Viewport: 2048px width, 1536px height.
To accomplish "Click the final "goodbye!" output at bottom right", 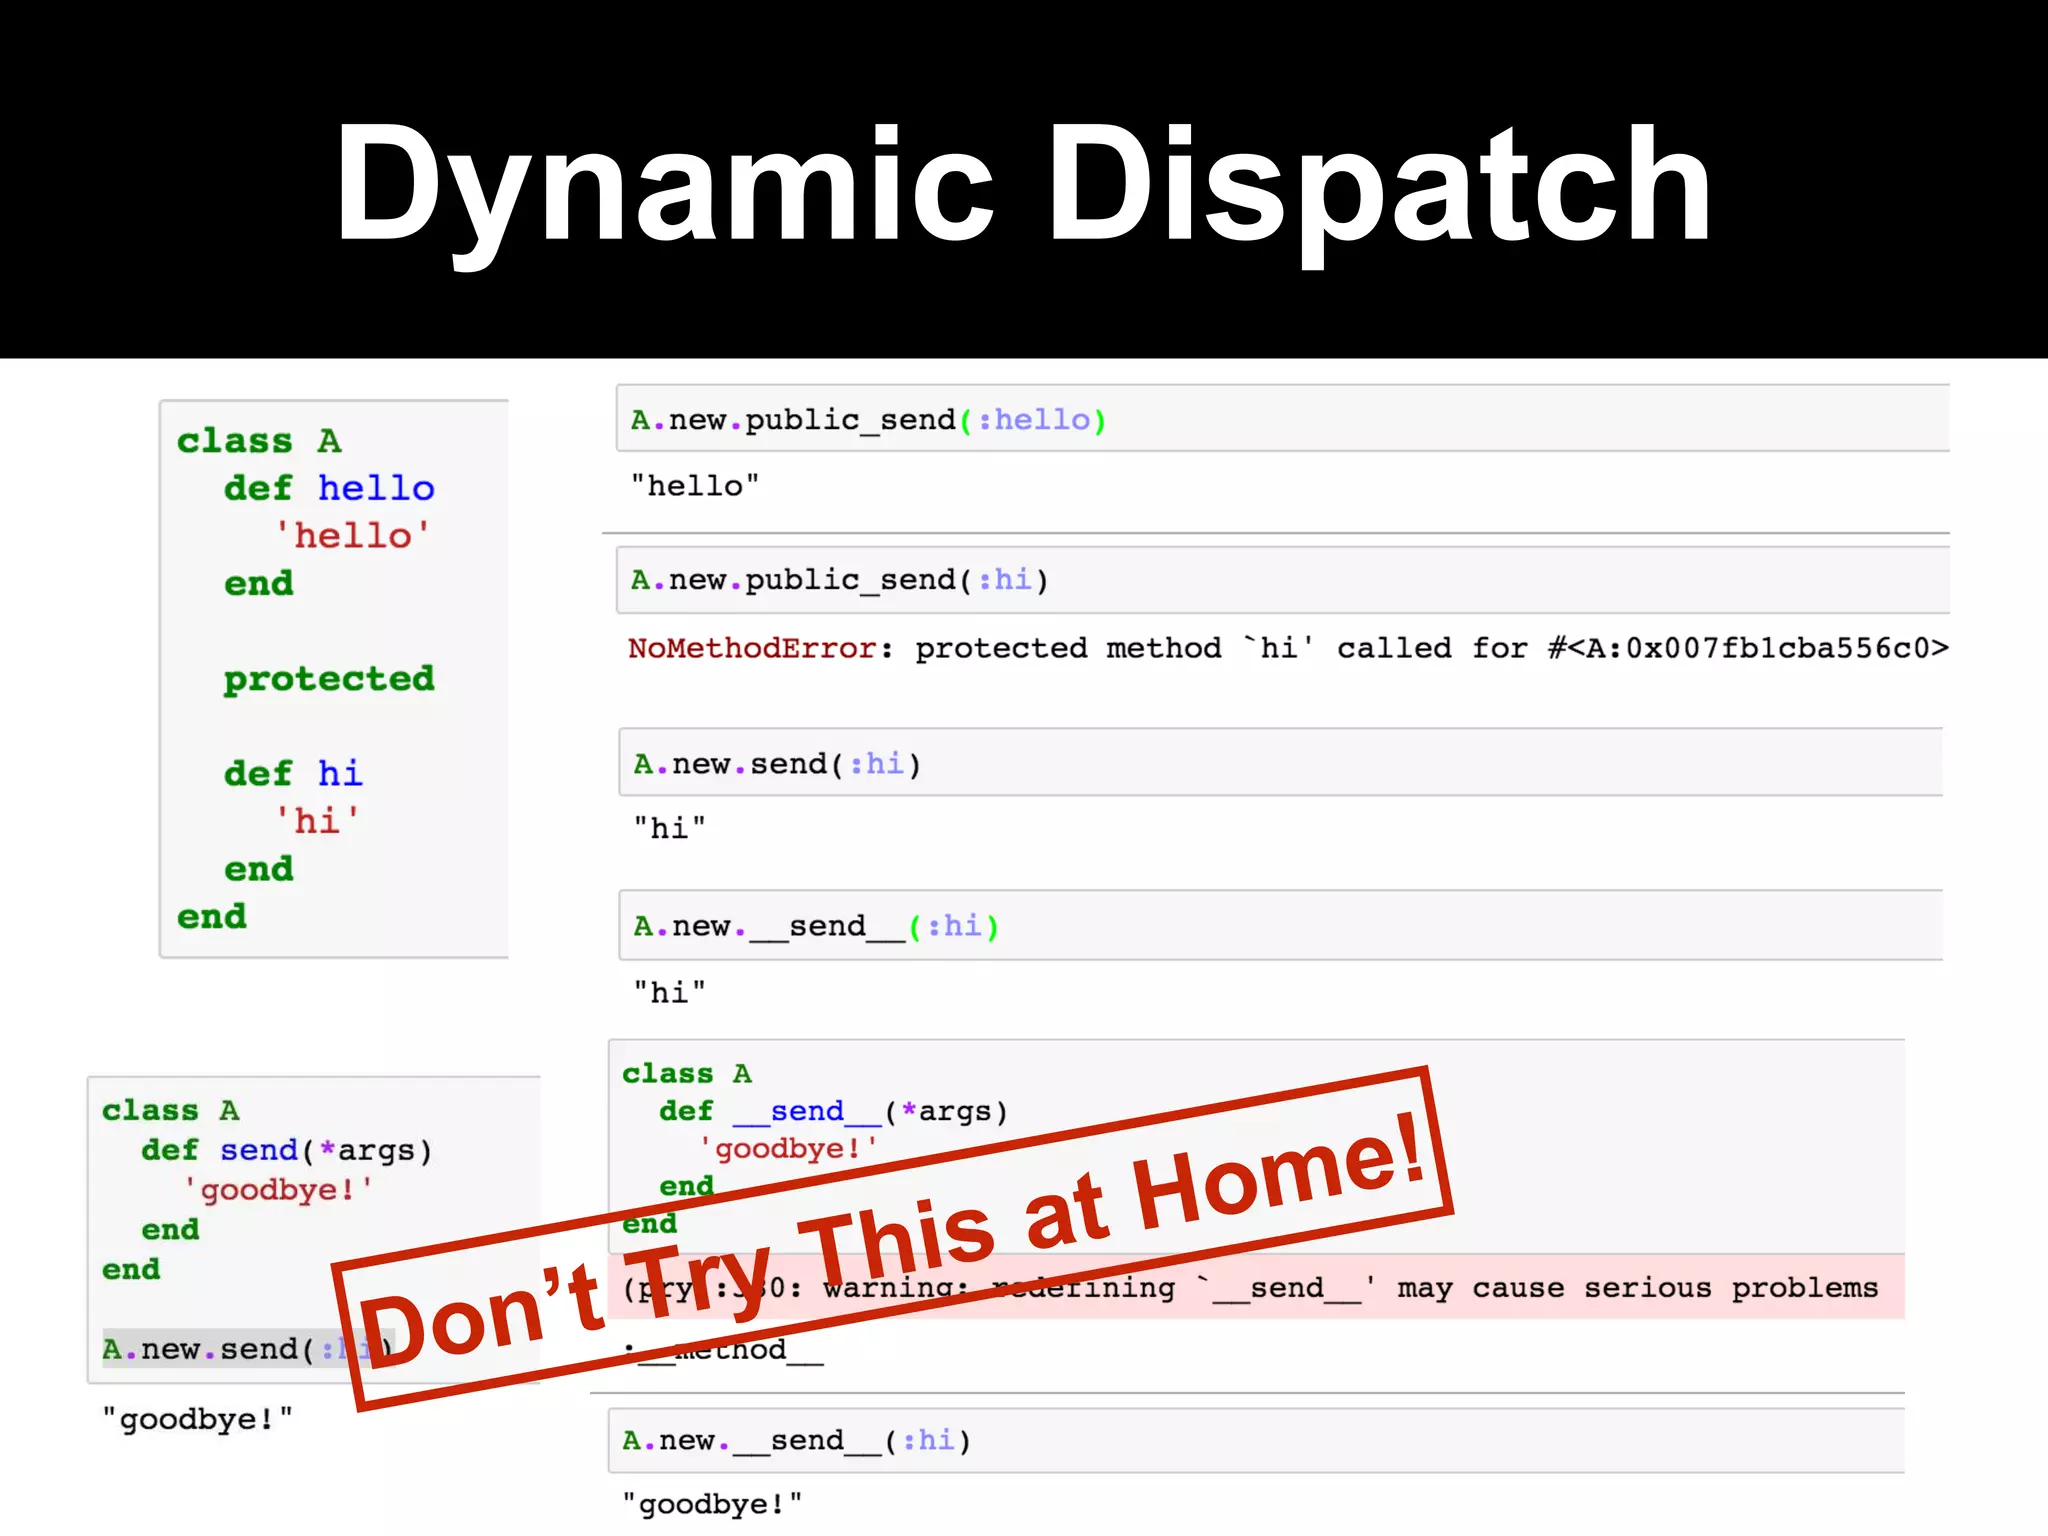I will pos(711,1504).
